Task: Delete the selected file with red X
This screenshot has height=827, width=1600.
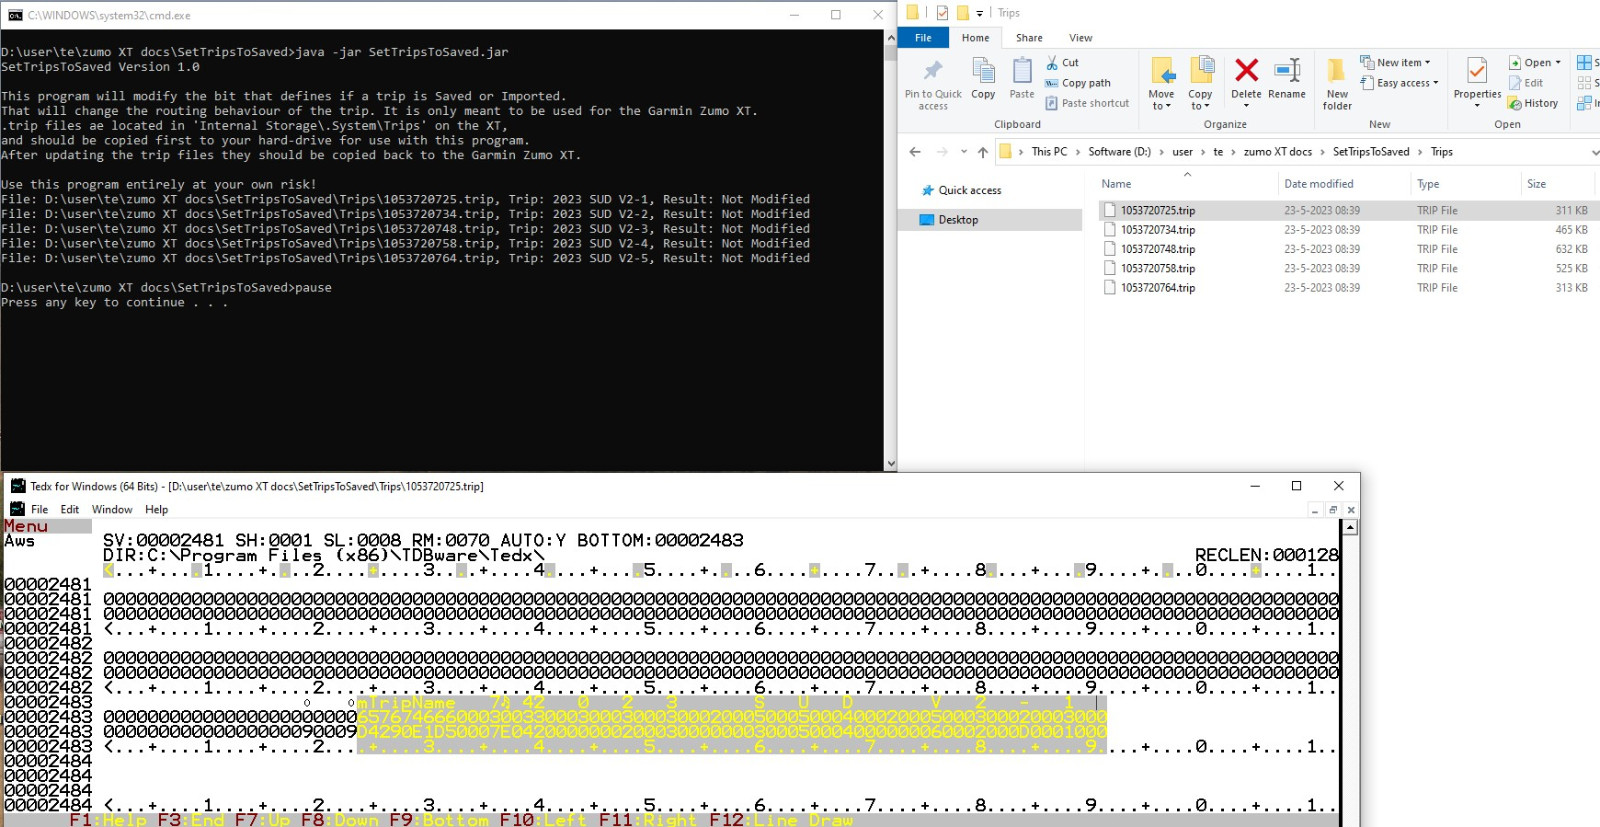Action: click(x=1246, y=79)
